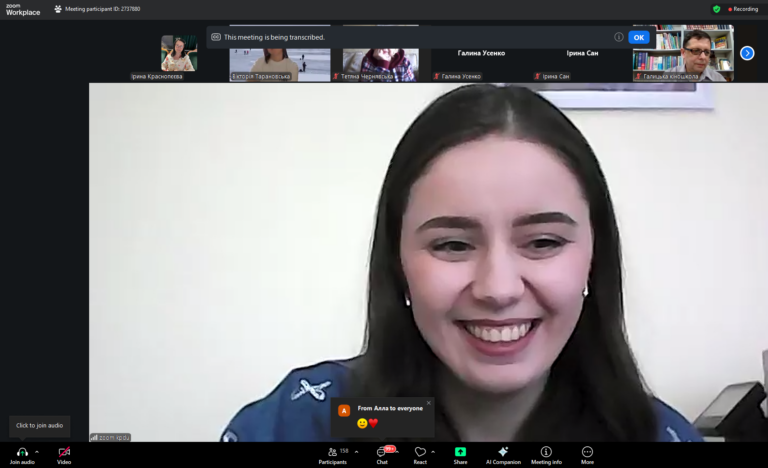Click the green security shield icon
This screenshot has width=768, height=468.
pos(717,9)
